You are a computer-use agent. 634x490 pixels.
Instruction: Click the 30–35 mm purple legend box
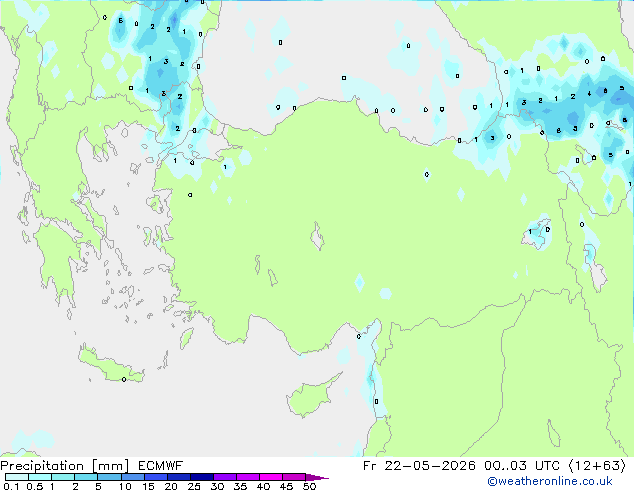click(224, 477)
